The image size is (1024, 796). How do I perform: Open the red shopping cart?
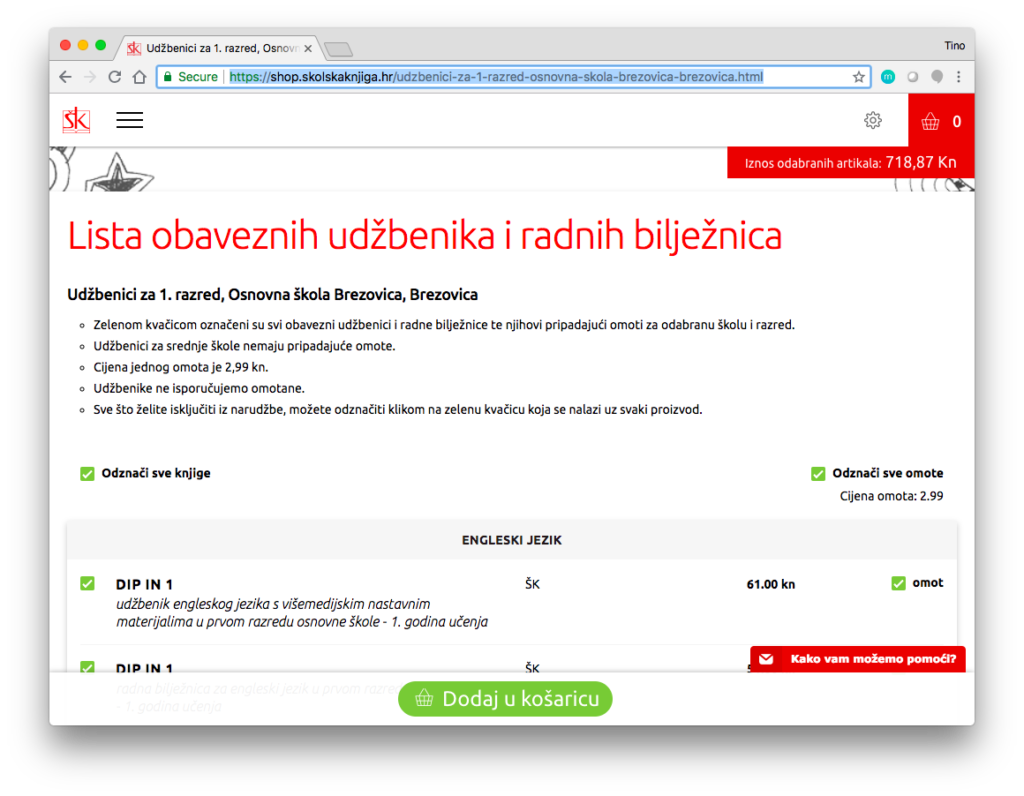(x=940, y=121)
